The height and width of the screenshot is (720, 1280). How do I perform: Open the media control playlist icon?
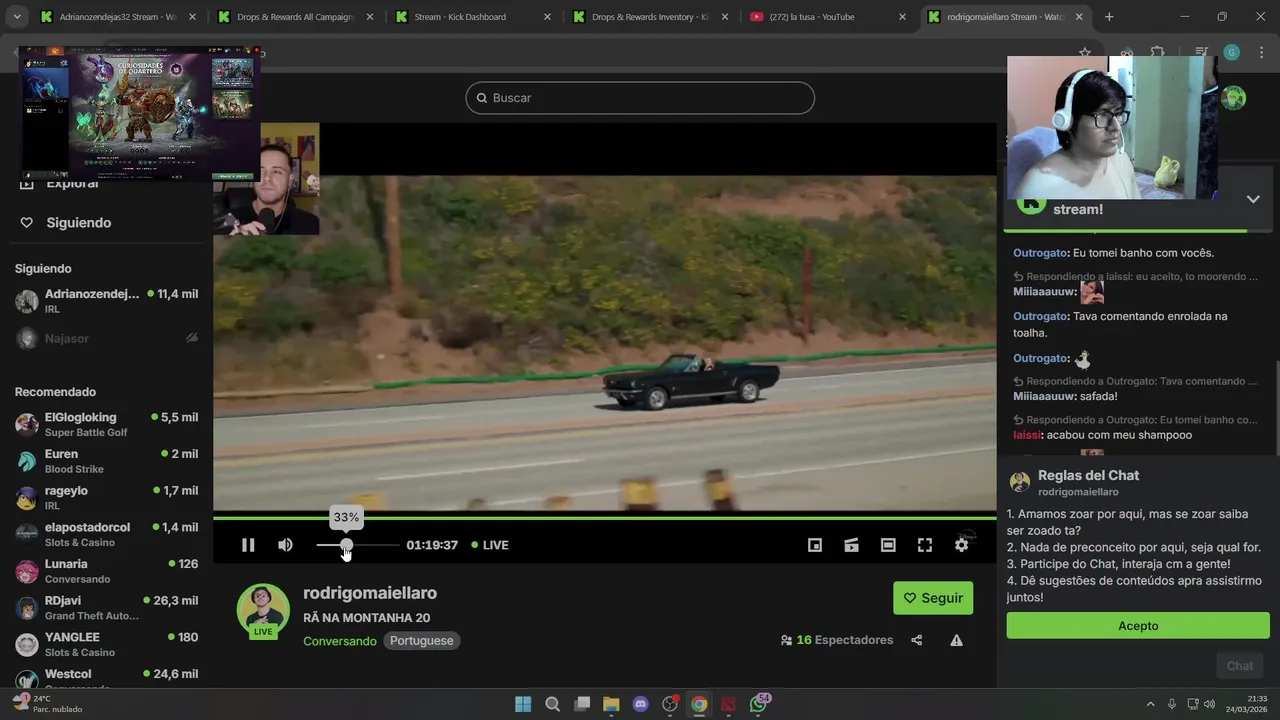tap(1201, 52)
